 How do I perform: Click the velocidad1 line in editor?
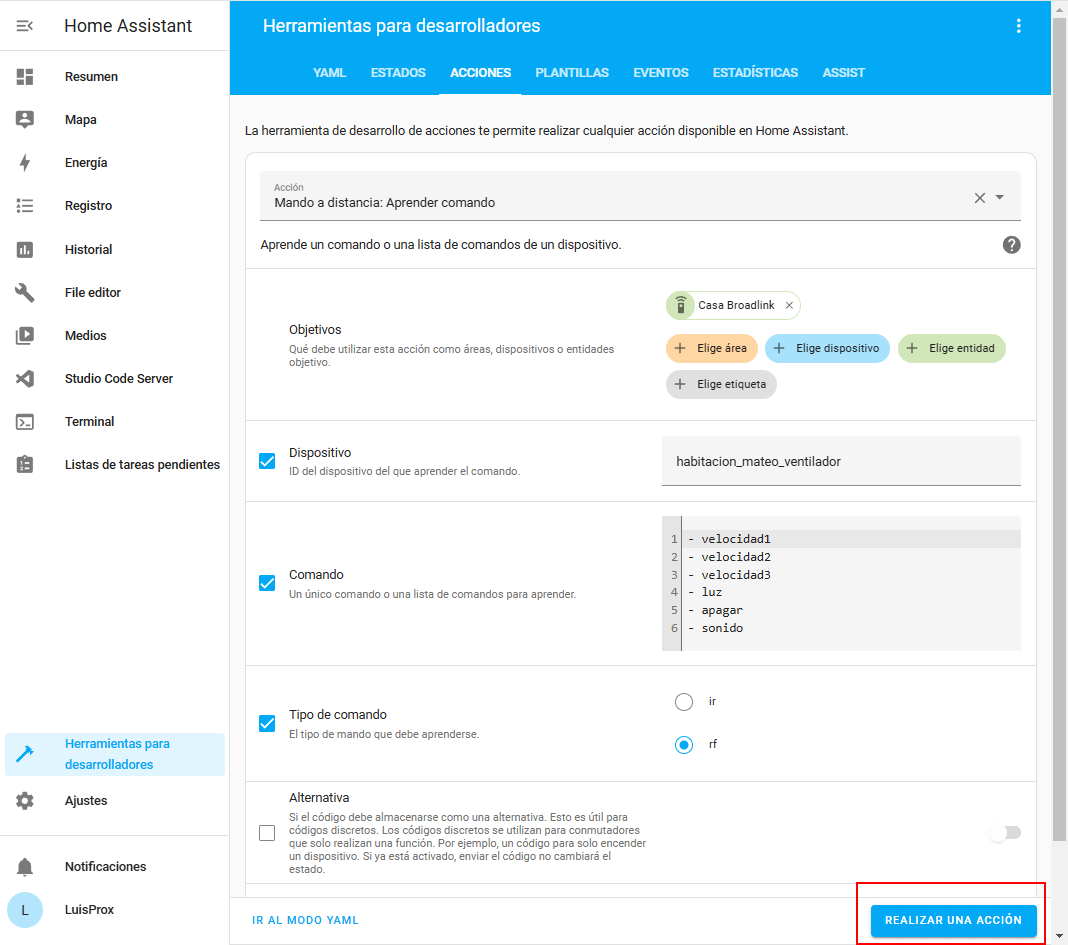pos(851,539)
